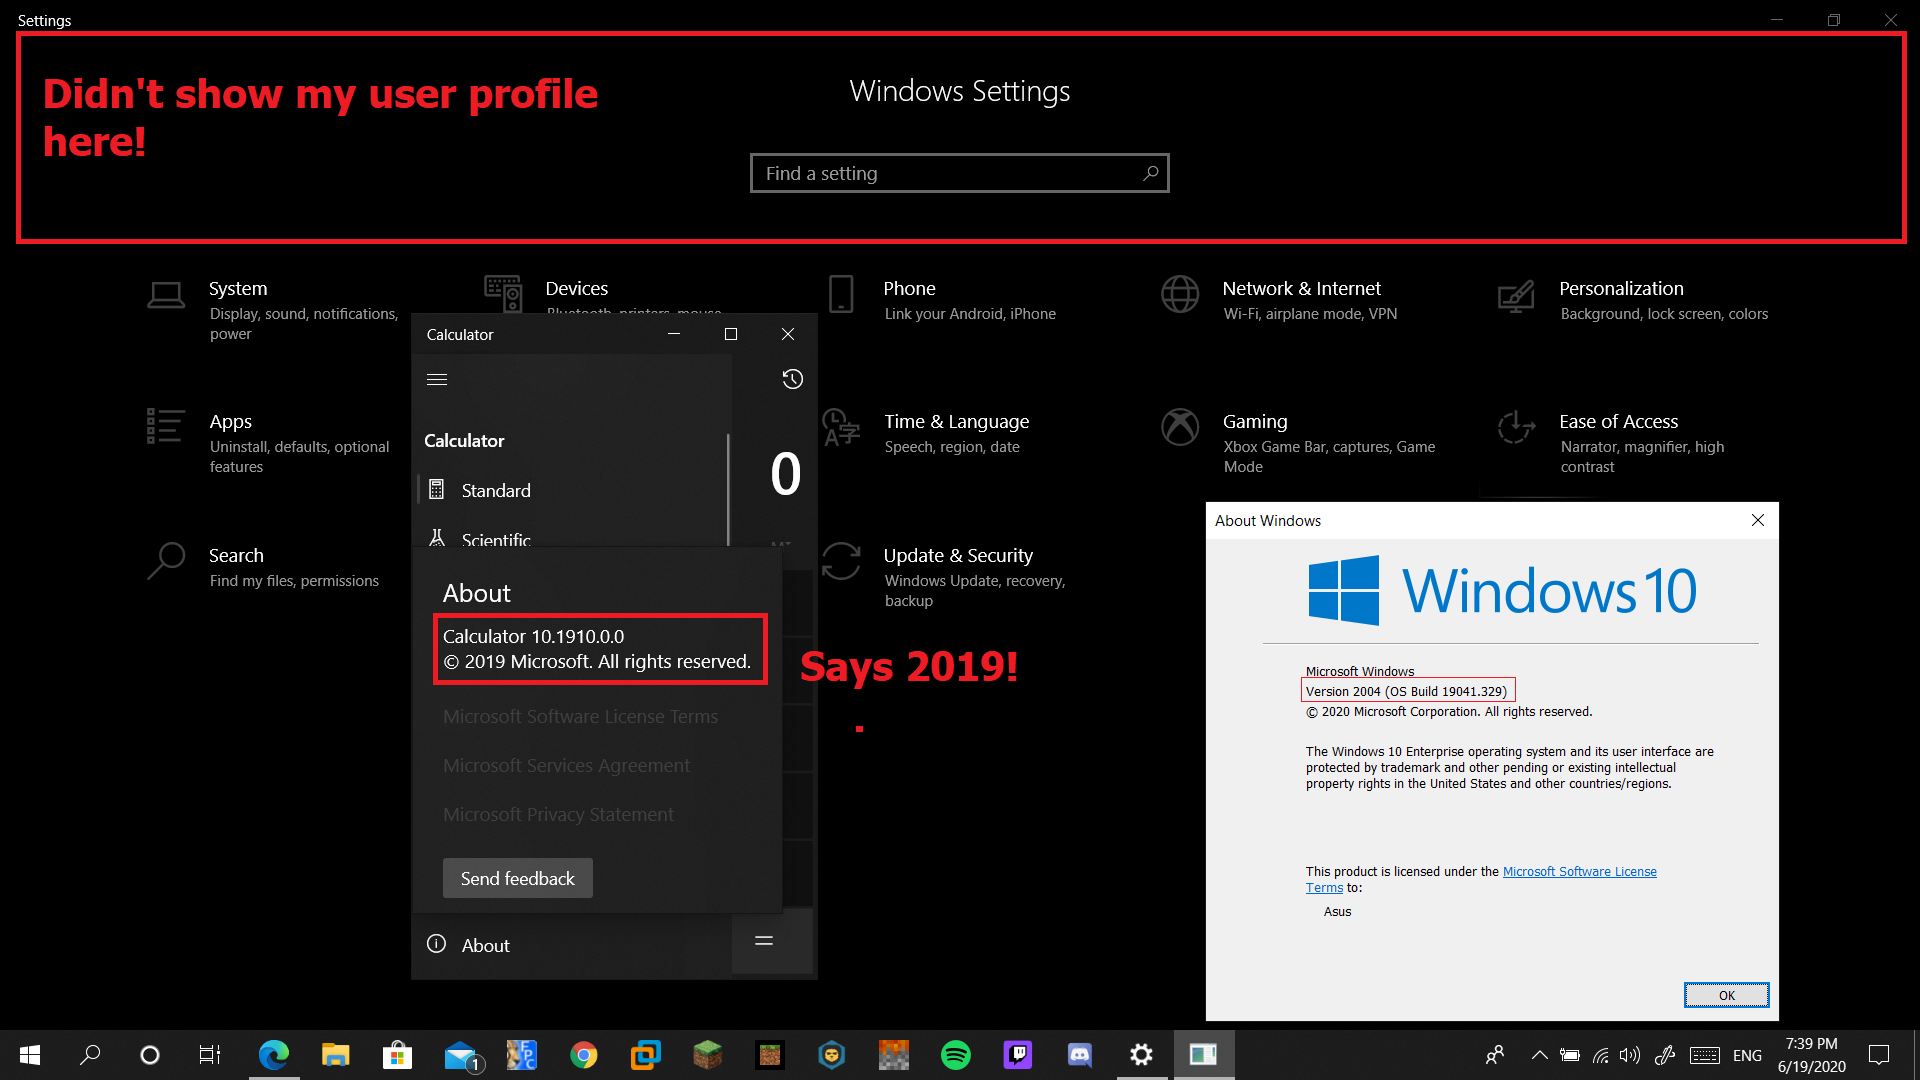
Task: Launch Google Chrome from taskbar
Action: click(x=584, y=1055)
